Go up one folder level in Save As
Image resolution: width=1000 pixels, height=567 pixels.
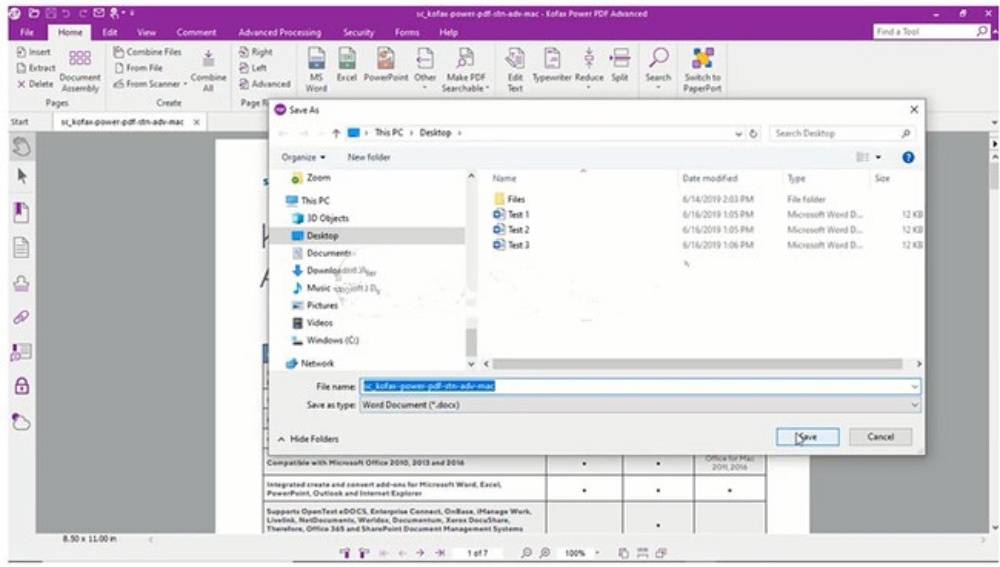[x=336, y=133]
